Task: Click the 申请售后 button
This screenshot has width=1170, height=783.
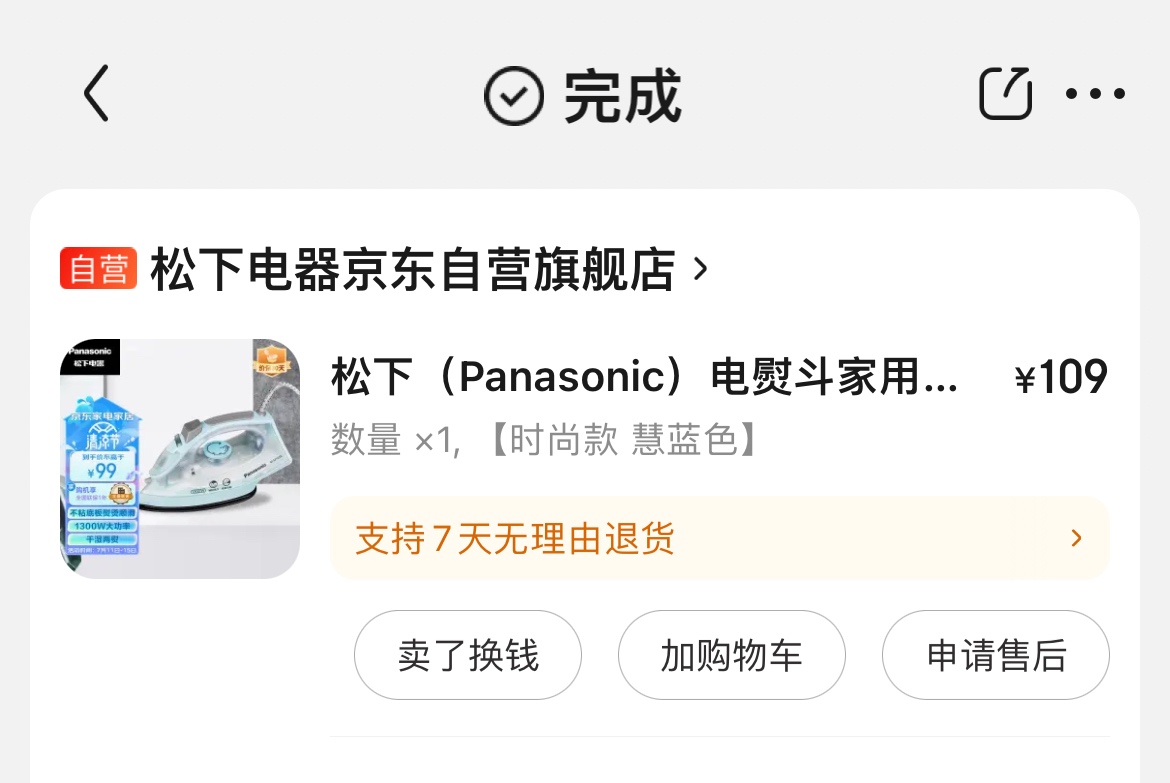Action: tap(996, 655)
